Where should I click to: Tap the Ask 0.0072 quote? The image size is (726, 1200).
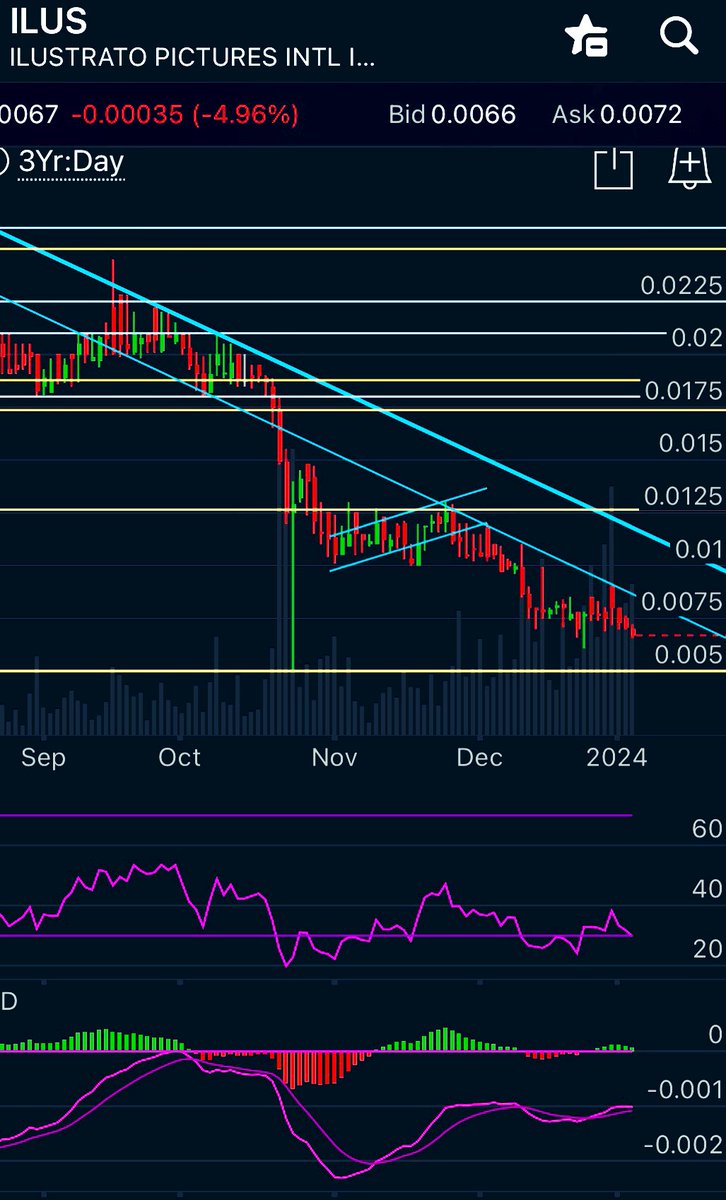[x=617, y=114]
